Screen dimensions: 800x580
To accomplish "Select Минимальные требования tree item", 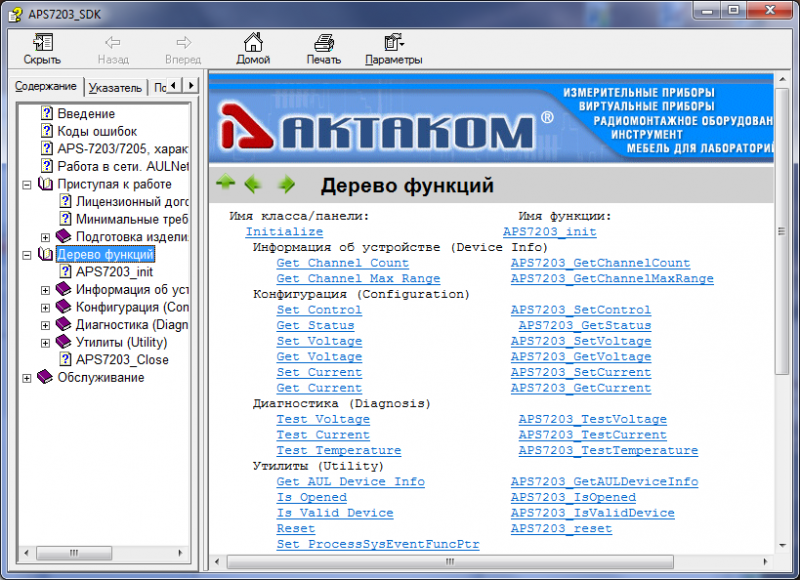I will click(x=132, y=219).
